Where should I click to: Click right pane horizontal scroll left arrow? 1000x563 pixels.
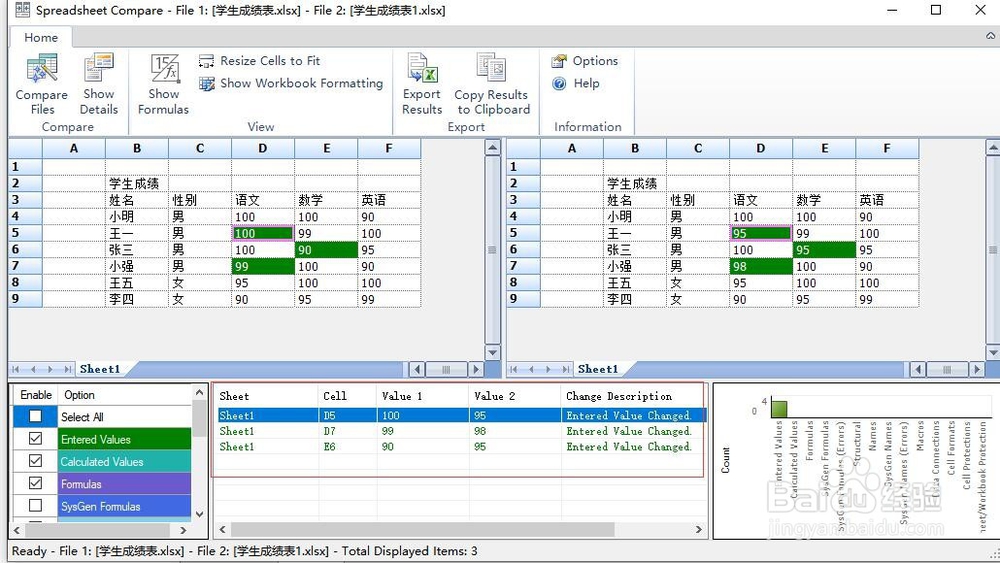tap(918, 369)
